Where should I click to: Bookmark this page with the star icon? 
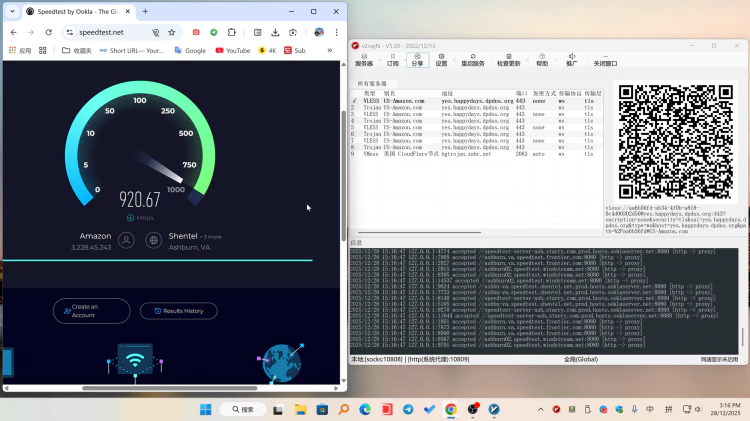[172, 32]
